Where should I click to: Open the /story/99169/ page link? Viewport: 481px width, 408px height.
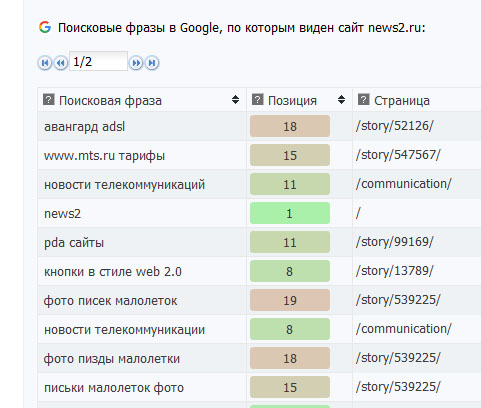coord(394,242)
